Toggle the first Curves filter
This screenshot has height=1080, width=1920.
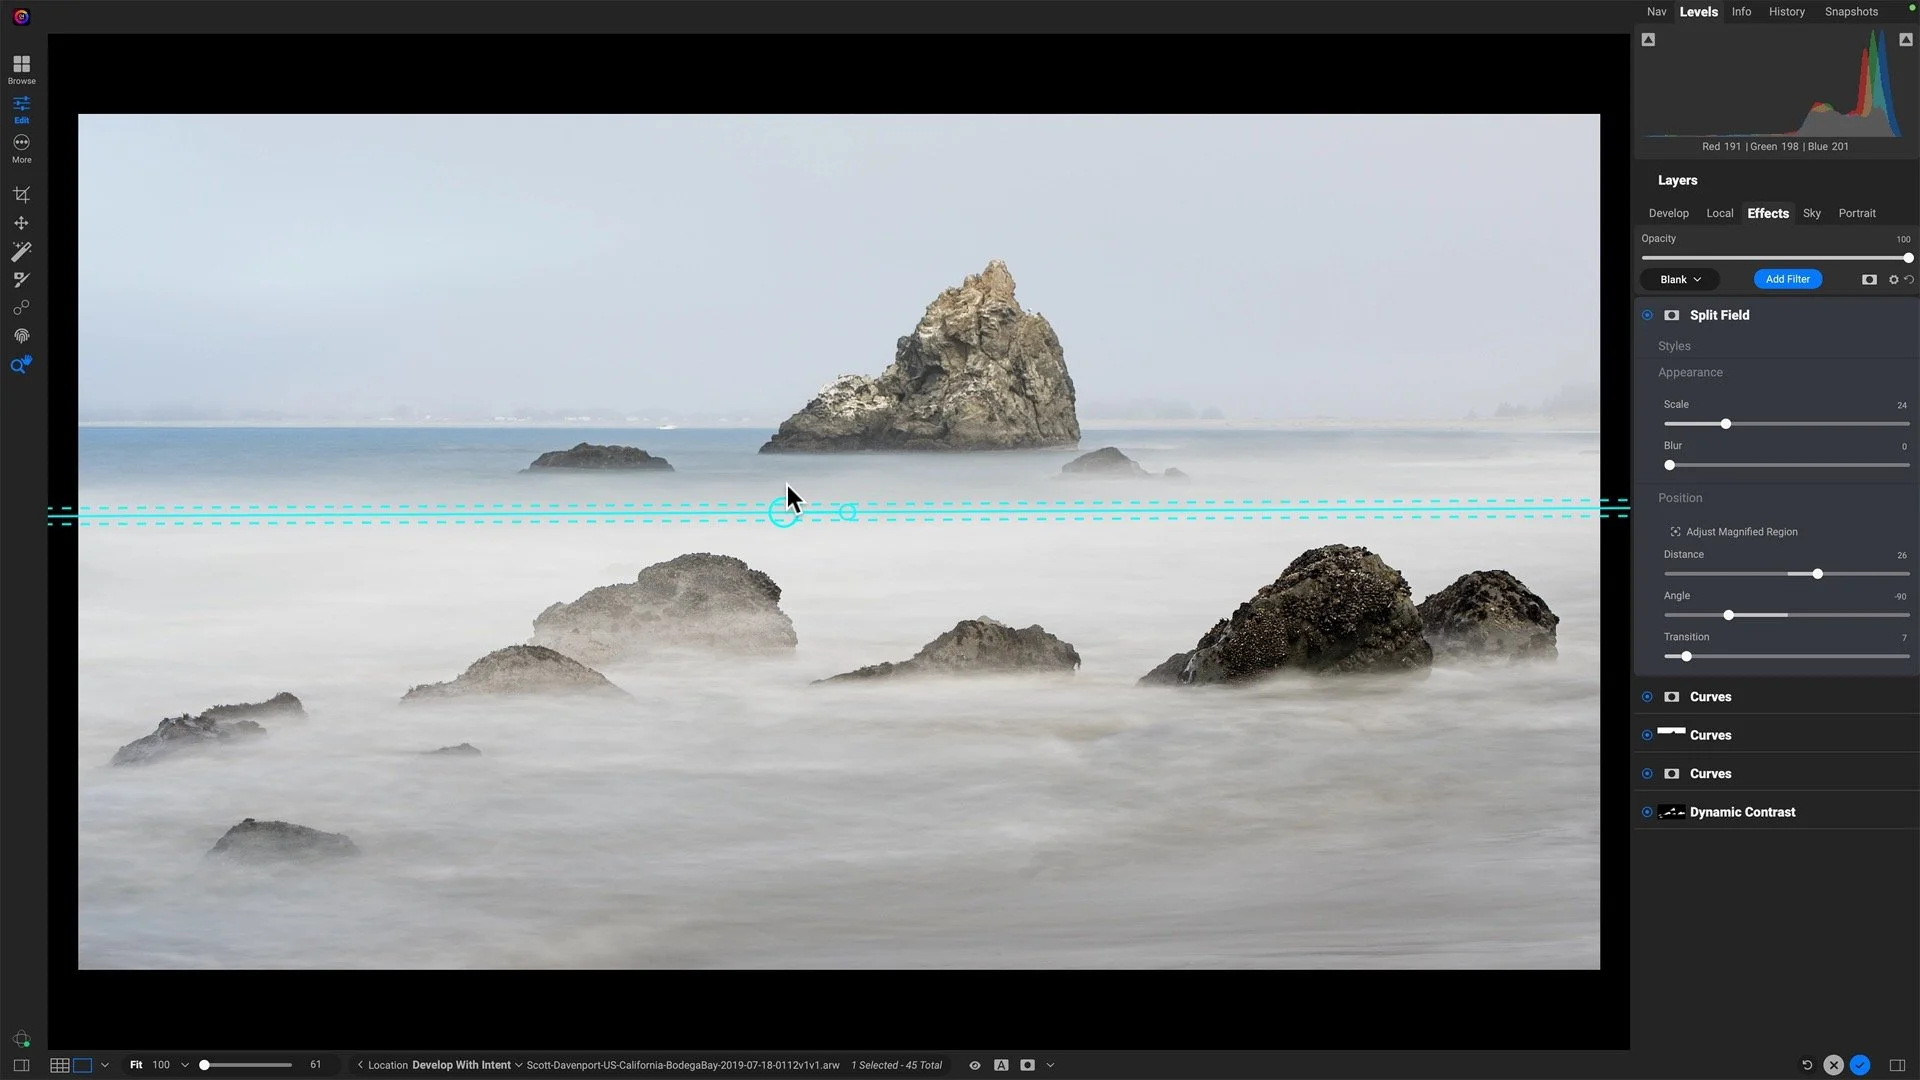tap(1647, 697)
